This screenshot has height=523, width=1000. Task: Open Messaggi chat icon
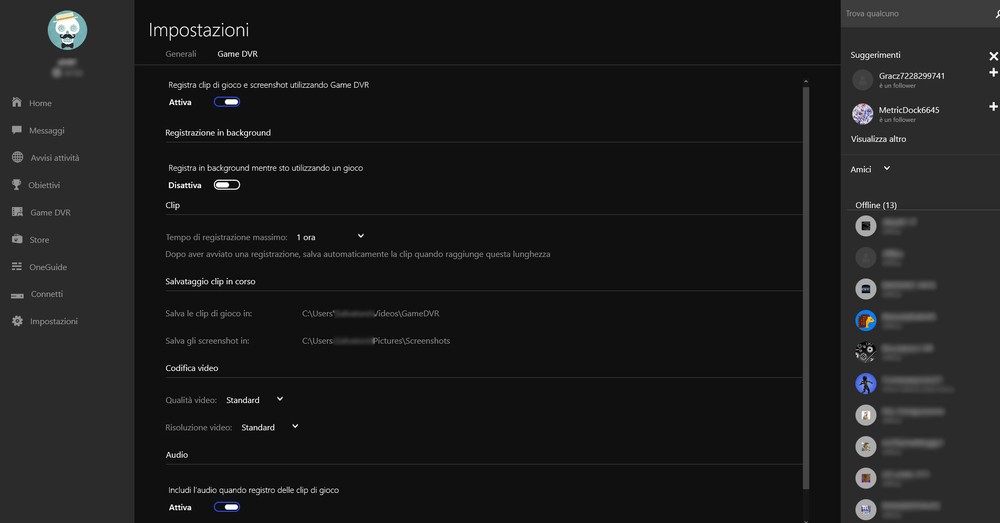pos(17,130)
